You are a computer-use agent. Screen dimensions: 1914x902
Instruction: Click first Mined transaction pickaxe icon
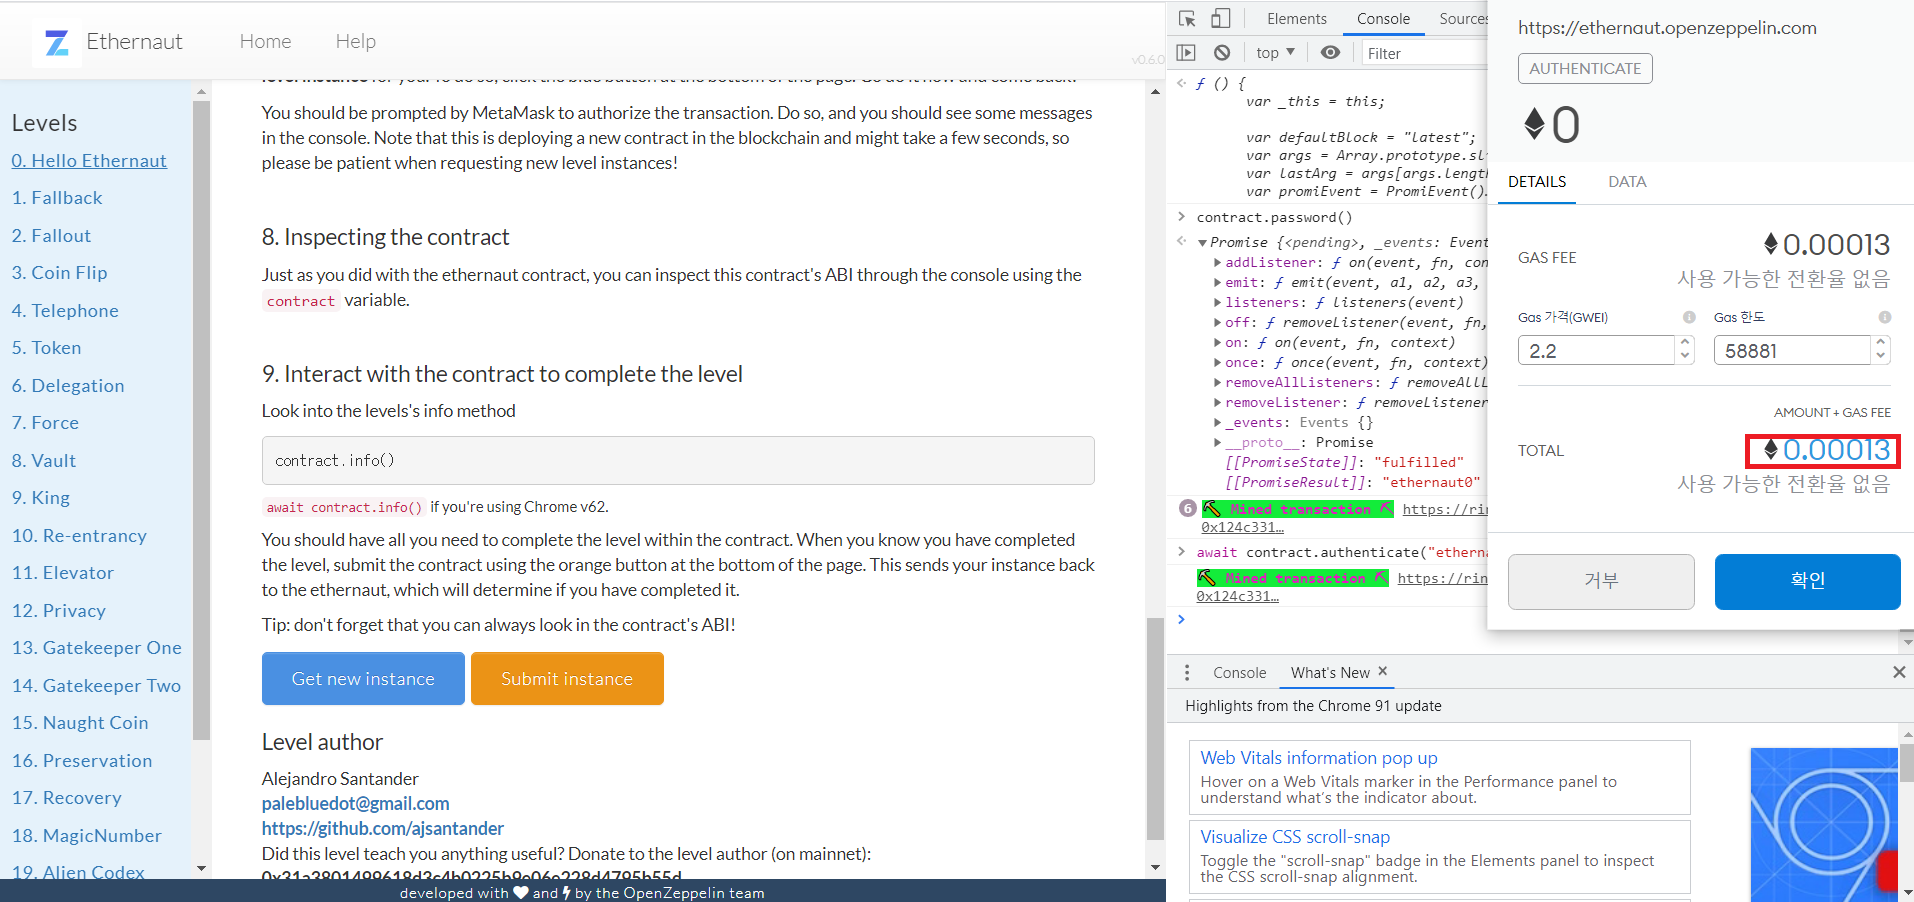pos(1211,509)
